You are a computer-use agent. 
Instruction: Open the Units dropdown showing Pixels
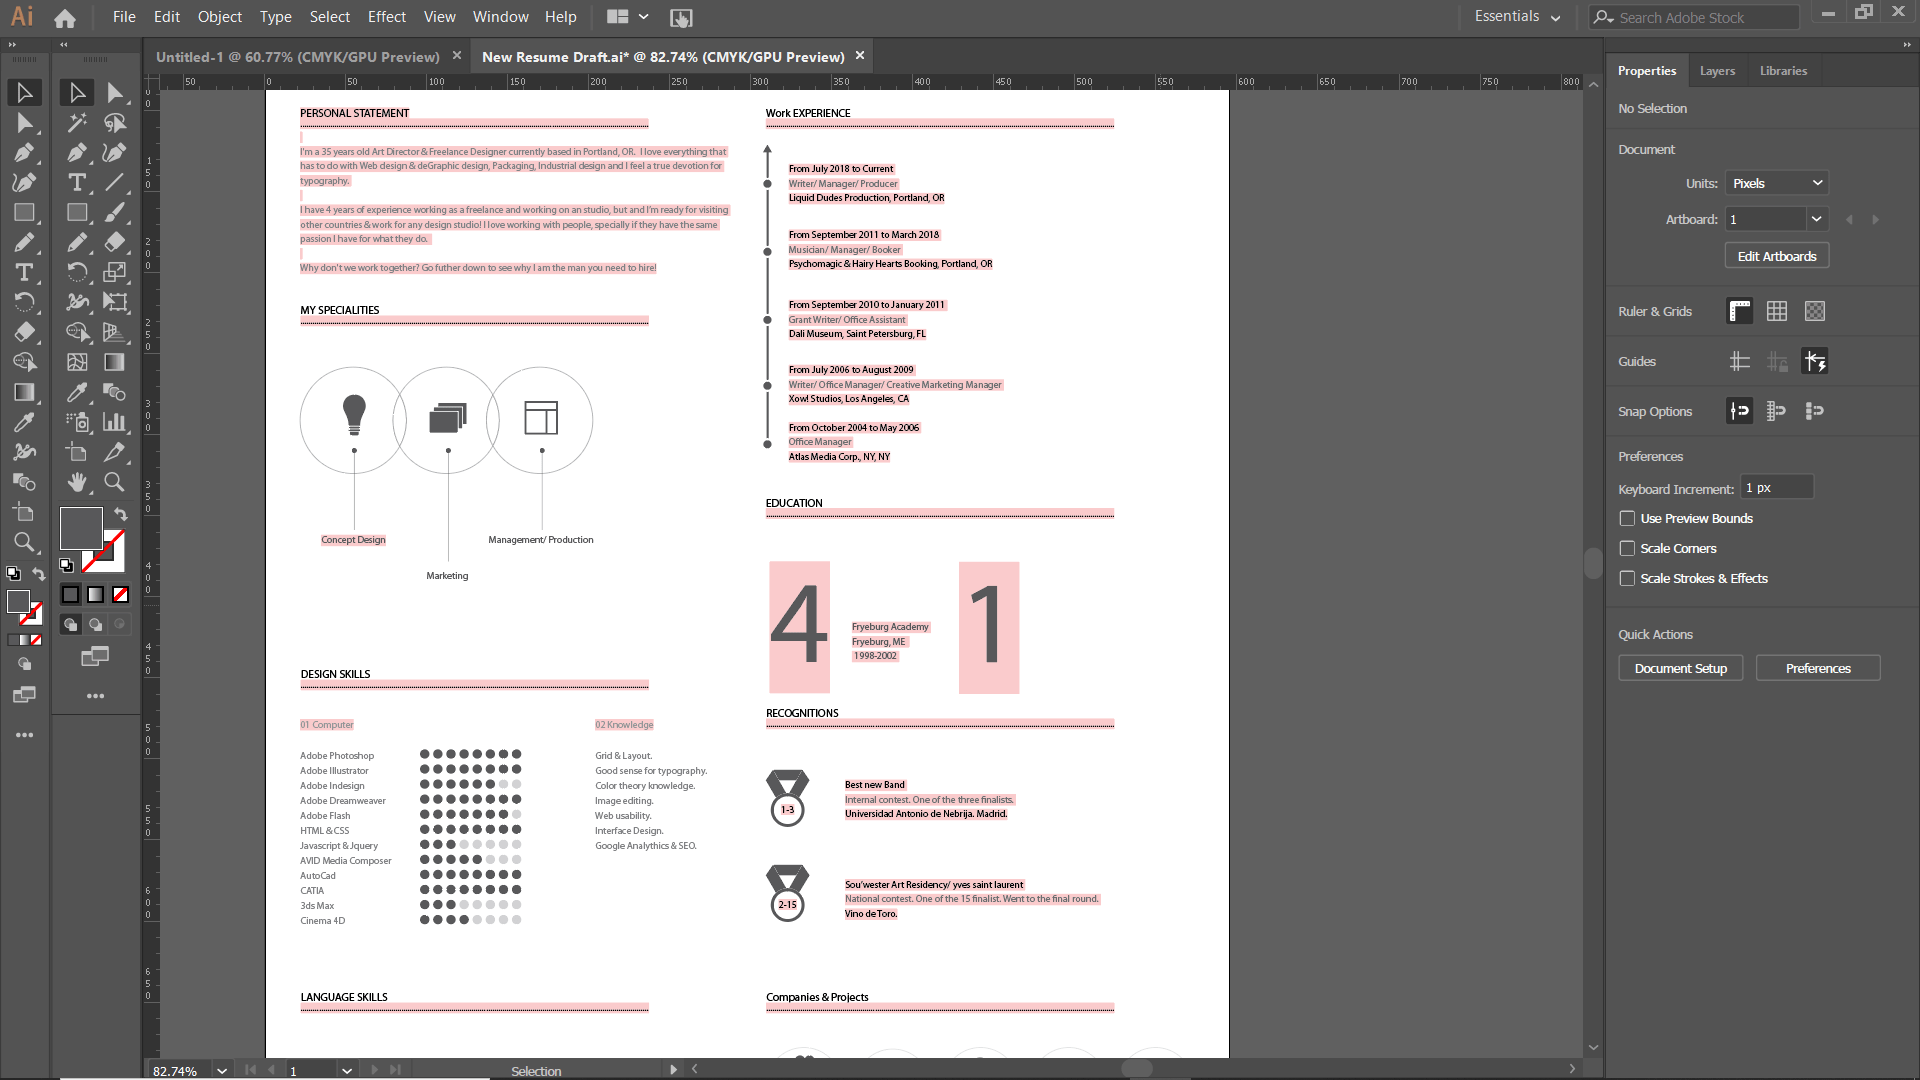coord(1776,183)
